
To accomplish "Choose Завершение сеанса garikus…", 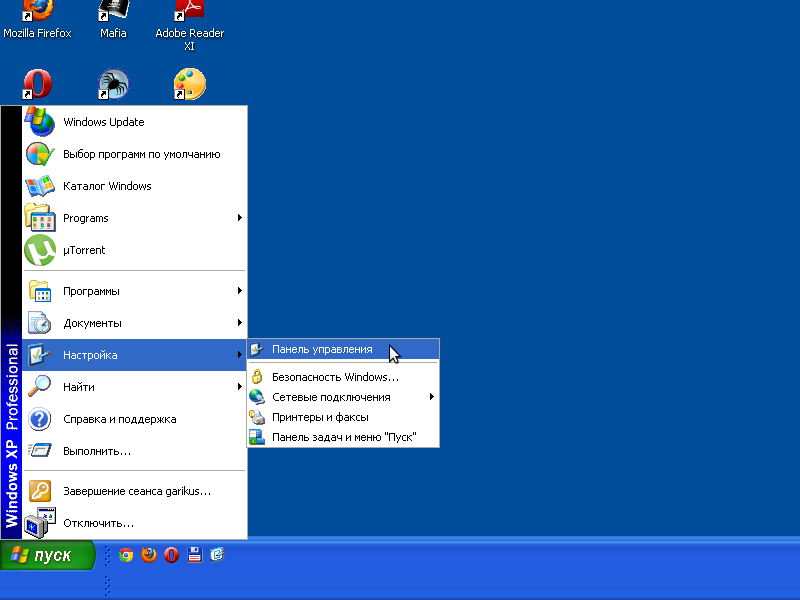I will click(135, 491).
